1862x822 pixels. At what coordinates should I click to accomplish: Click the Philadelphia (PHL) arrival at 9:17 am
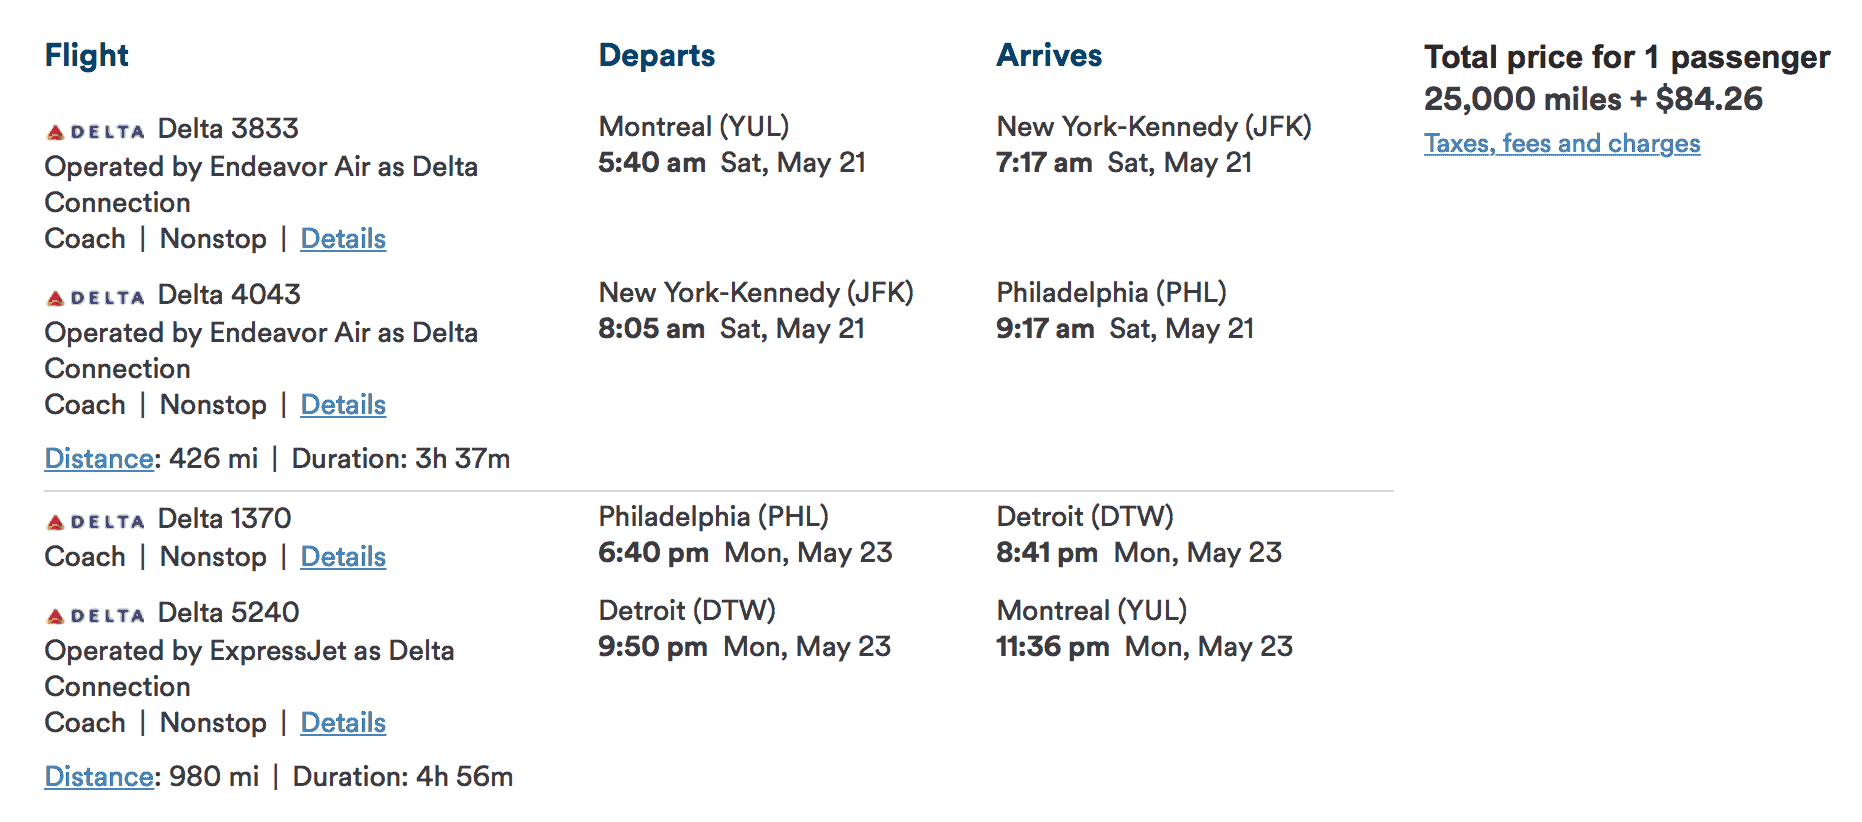(1111, 293)
